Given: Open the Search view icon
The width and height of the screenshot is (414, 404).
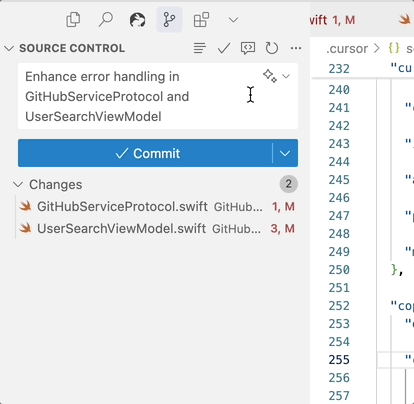Looking at the screenshot, I should tap(105, 20).
